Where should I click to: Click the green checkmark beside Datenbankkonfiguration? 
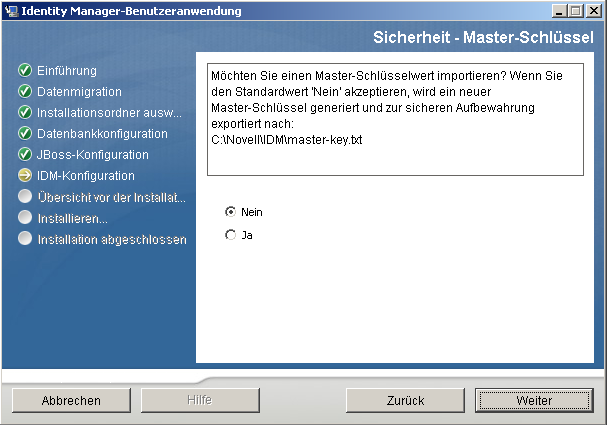pyautogui.click(x=25, y=133)
